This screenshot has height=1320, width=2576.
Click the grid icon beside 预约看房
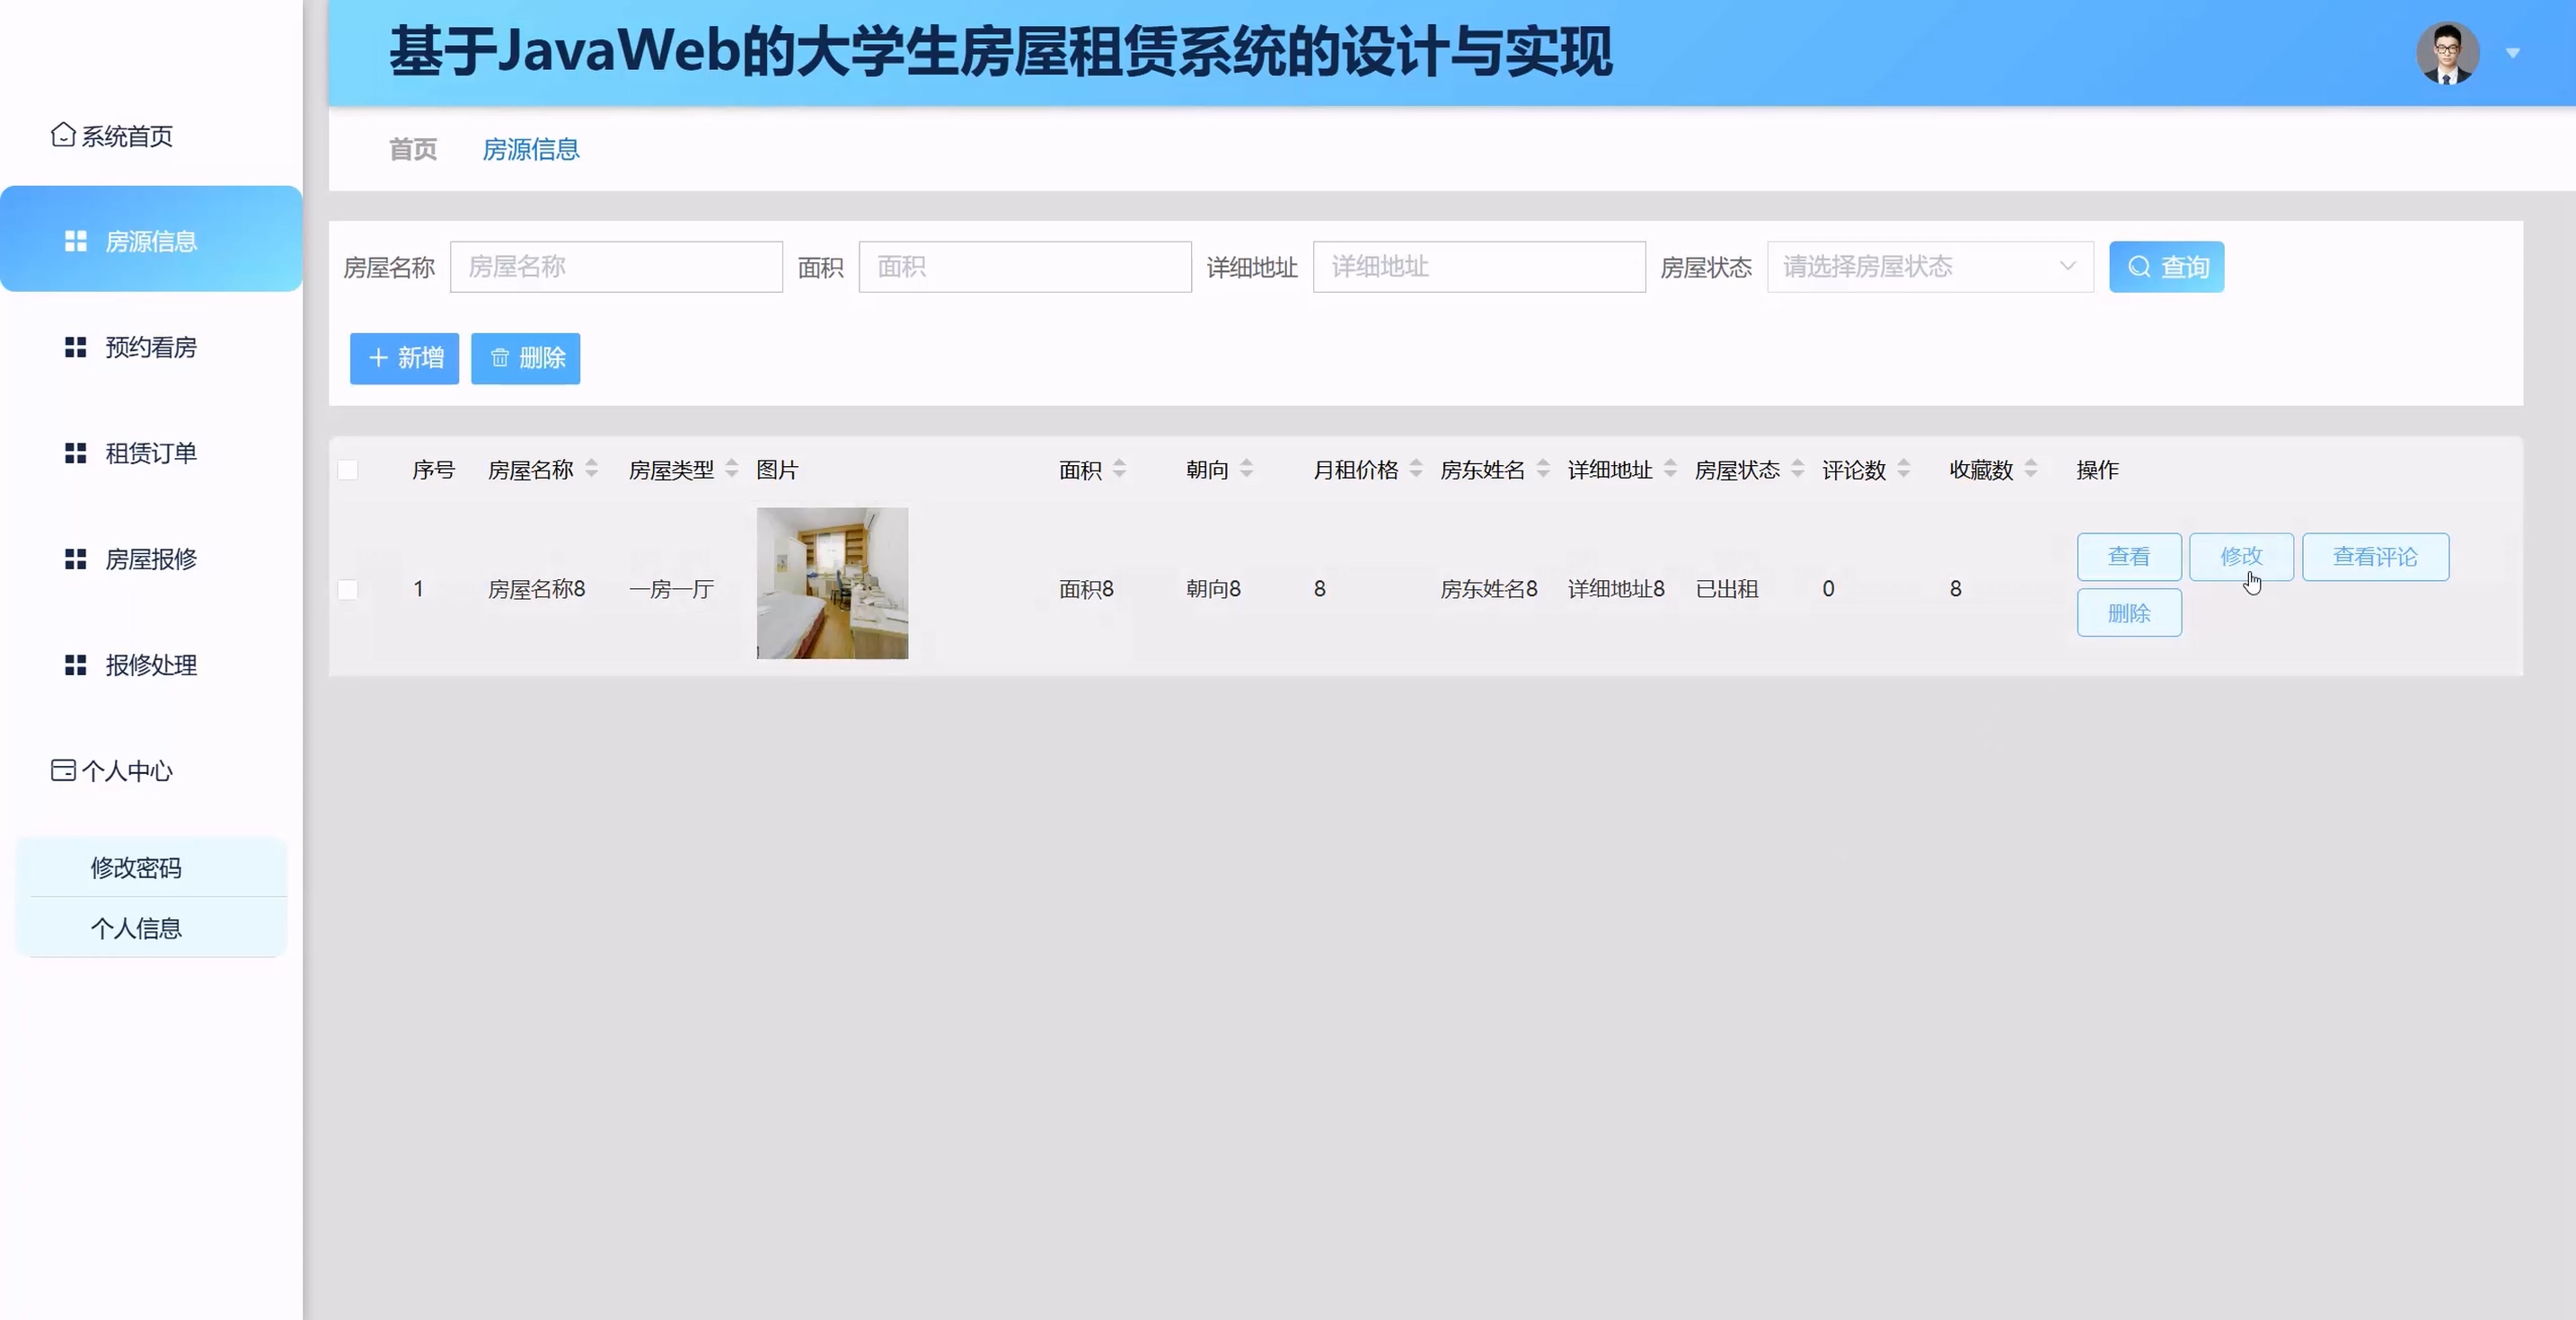tap(75, 347)
